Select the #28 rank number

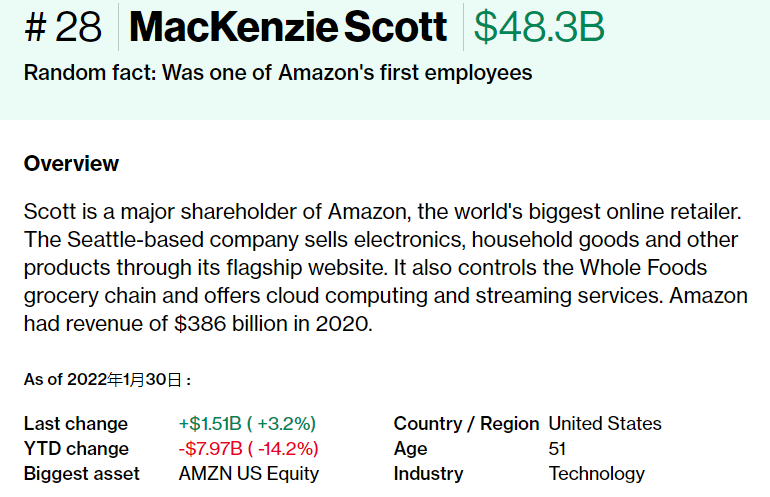(x=63, y=28)
